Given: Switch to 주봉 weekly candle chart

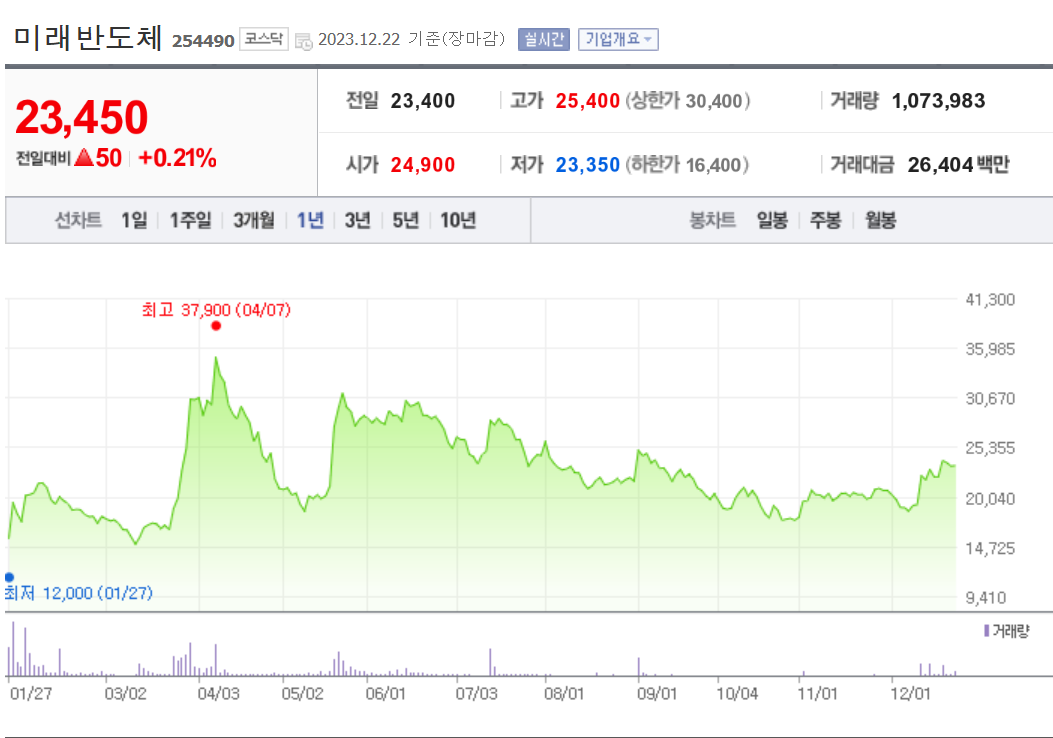Looking at the screenshot, I should (825, 220).
